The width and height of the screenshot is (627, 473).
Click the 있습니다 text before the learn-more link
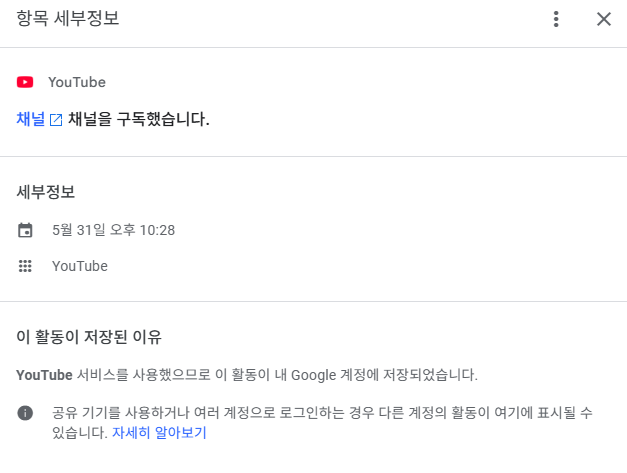[x=80, y=432]
